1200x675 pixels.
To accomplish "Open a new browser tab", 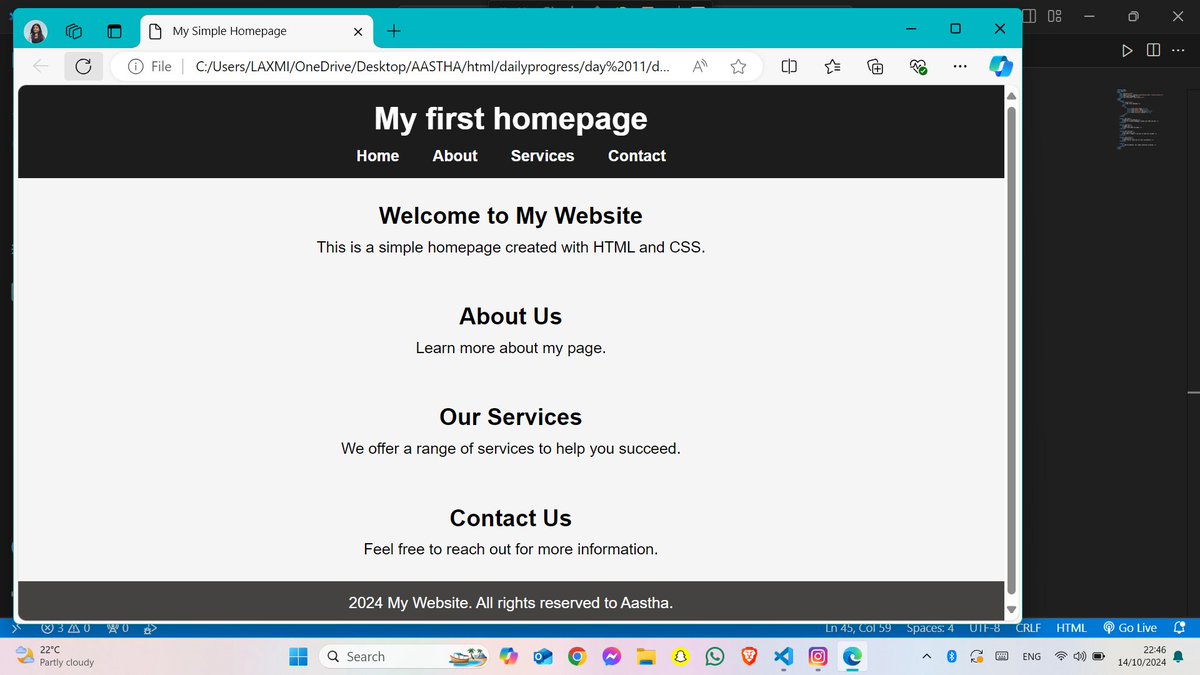I will [x=393, y=31].
